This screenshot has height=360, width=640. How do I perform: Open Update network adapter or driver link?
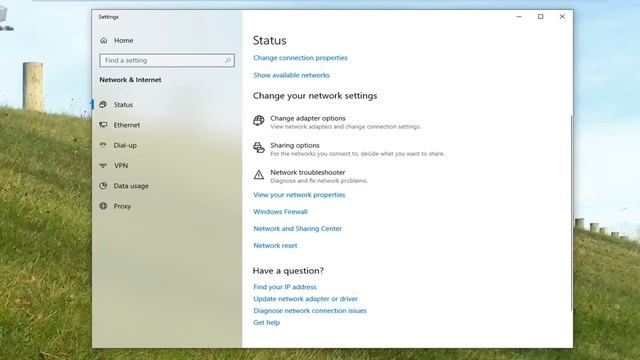point(305,299)
